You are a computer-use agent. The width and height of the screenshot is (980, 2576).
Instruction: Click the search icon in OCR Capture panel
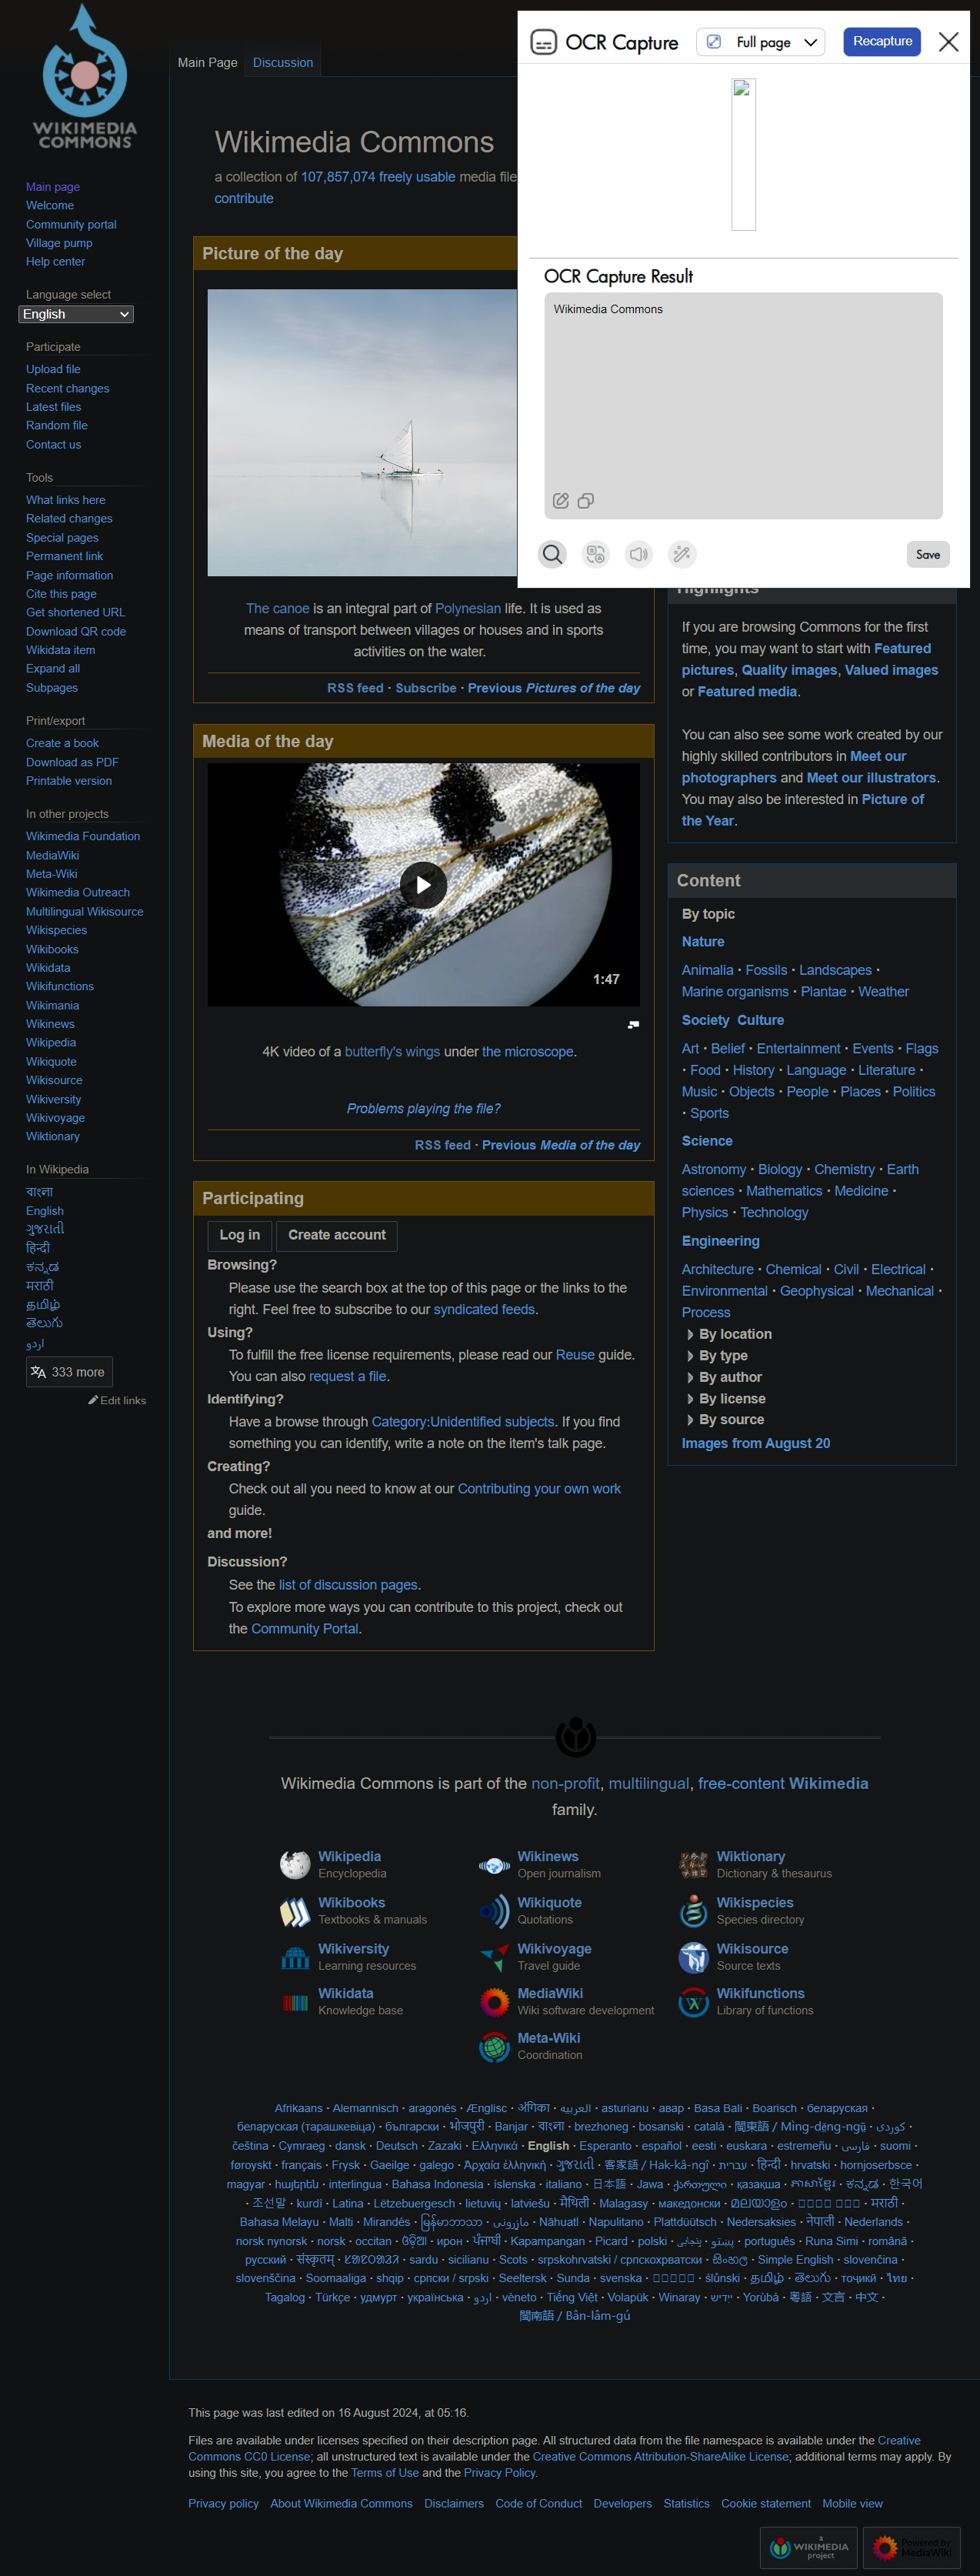(x=552, y=554)
